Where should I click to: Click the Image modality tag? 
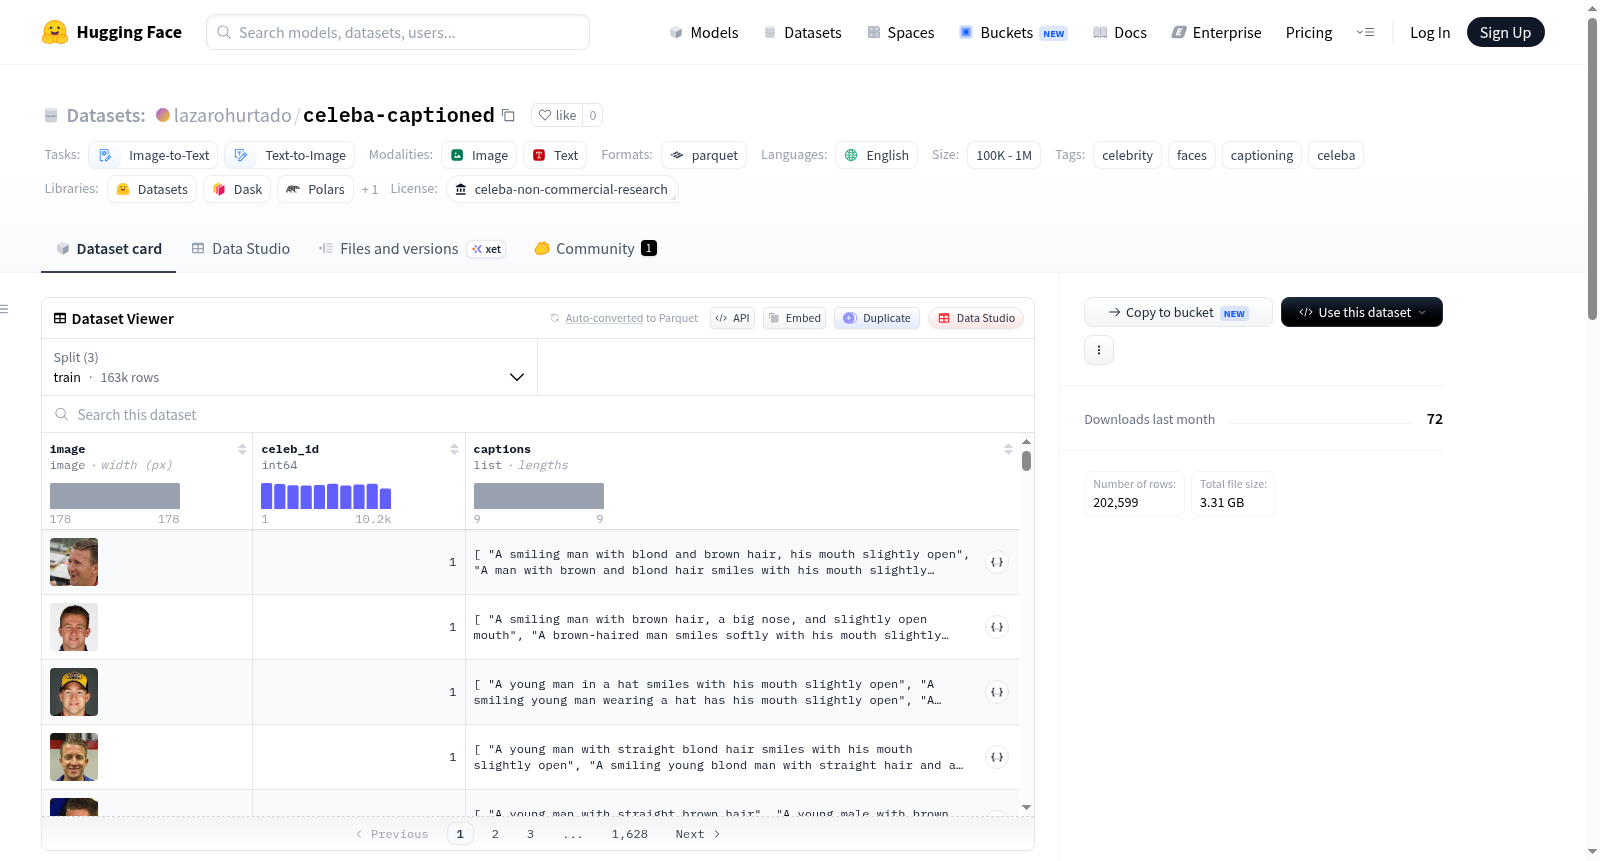point(479,155)
